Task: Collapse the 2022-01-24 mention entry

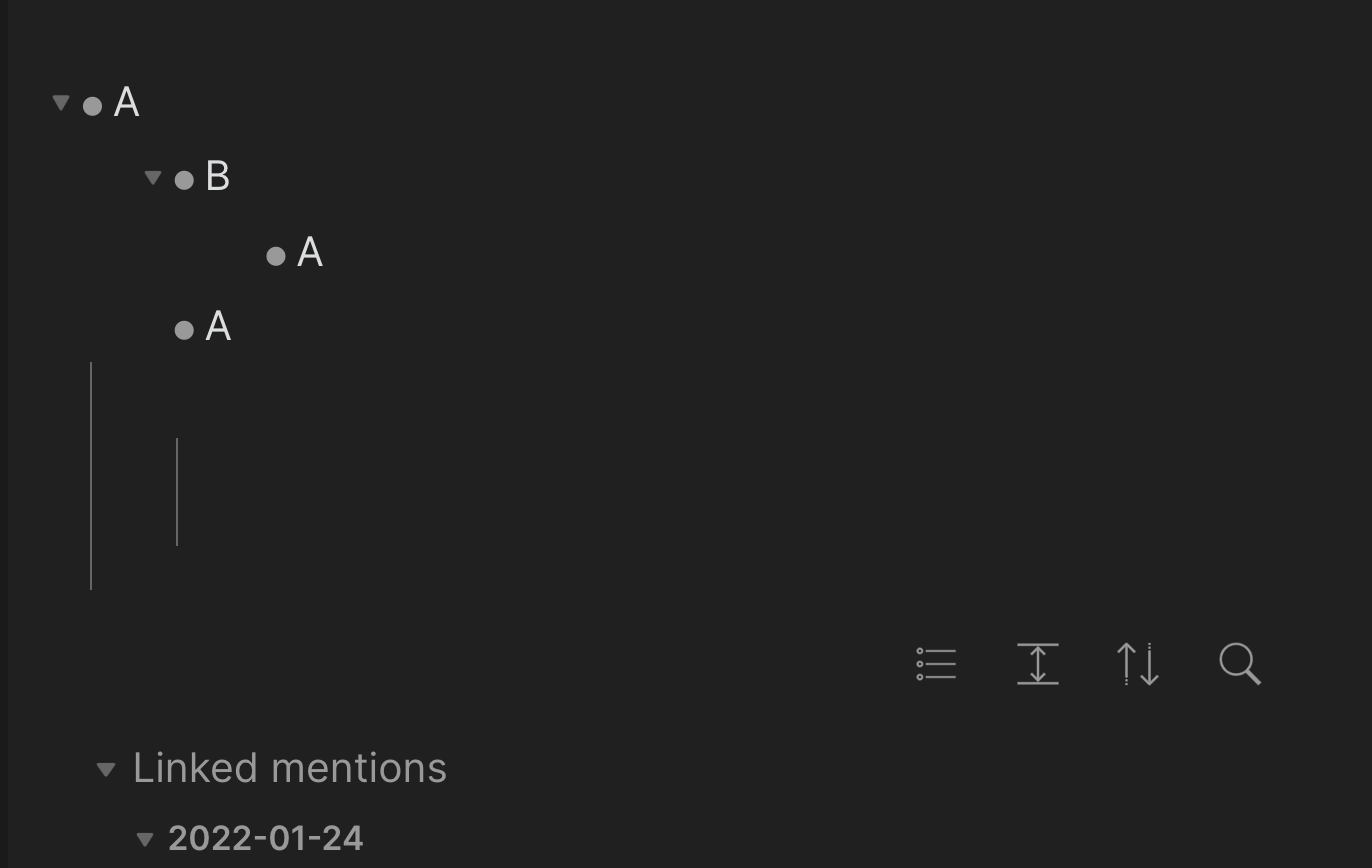Action: click(x=146, y=840)
